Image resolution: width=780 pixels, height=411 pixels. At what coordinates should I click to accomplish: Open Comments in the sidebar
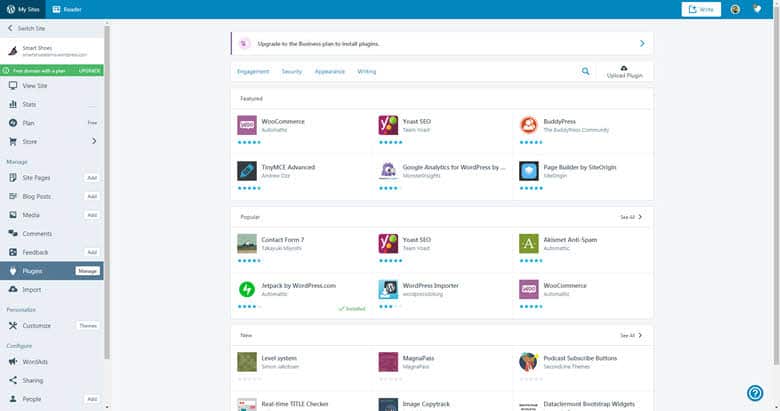point(52,233)
